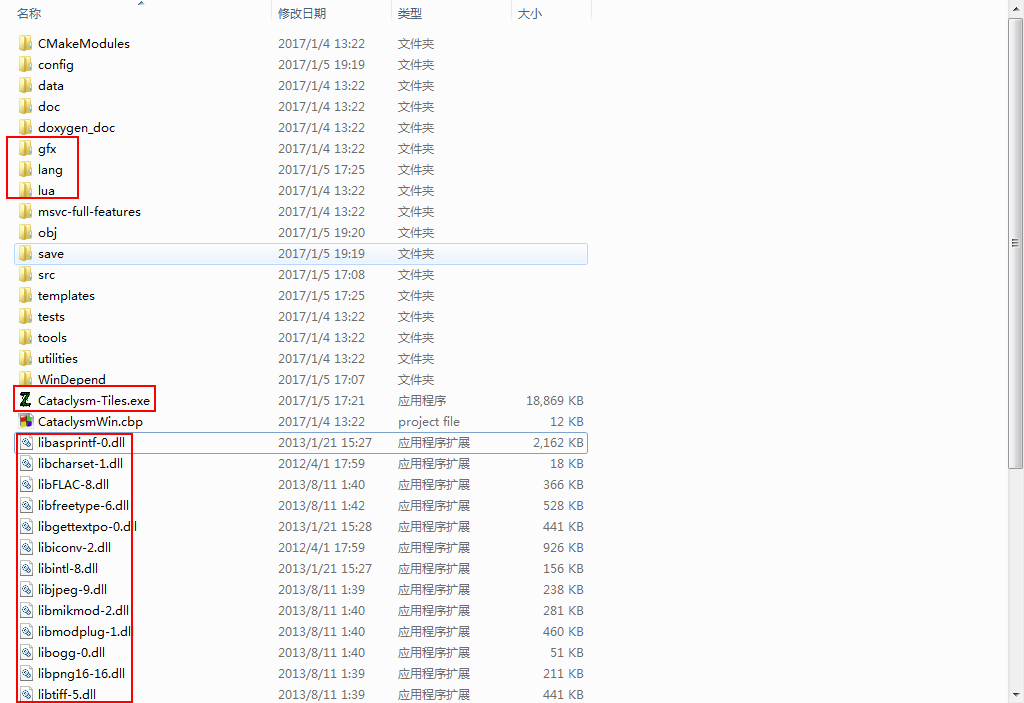Click the date 2017/1/5 19:20 of obj
The image size is (1024, 703).
coord(321,233)
